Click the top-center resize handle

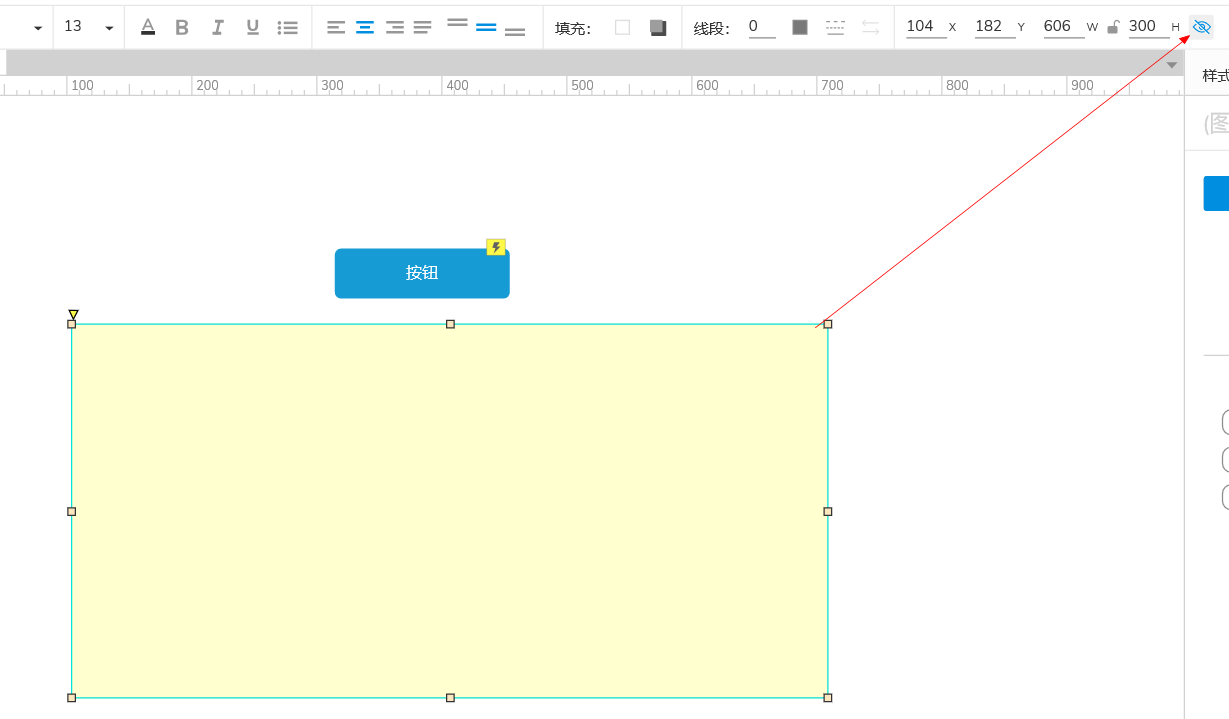point(450,324)
